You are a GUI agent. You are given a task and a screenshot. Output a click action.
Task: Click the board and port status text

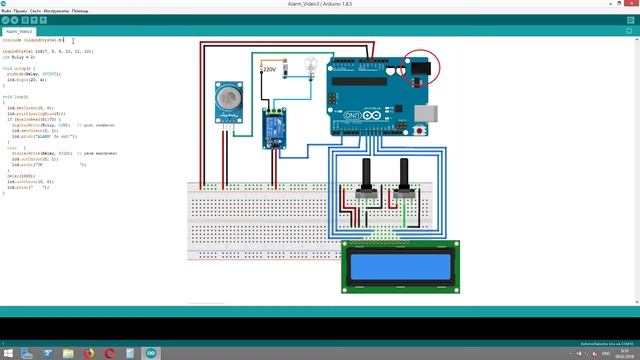(x=607, y=344)
